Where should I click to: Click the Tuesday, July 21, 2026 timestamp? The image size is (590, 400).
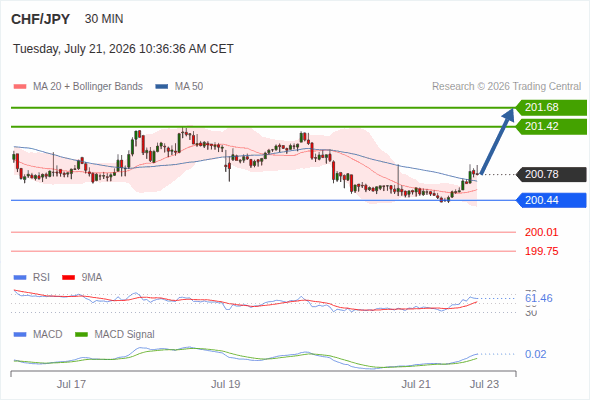tap(123, 49)
